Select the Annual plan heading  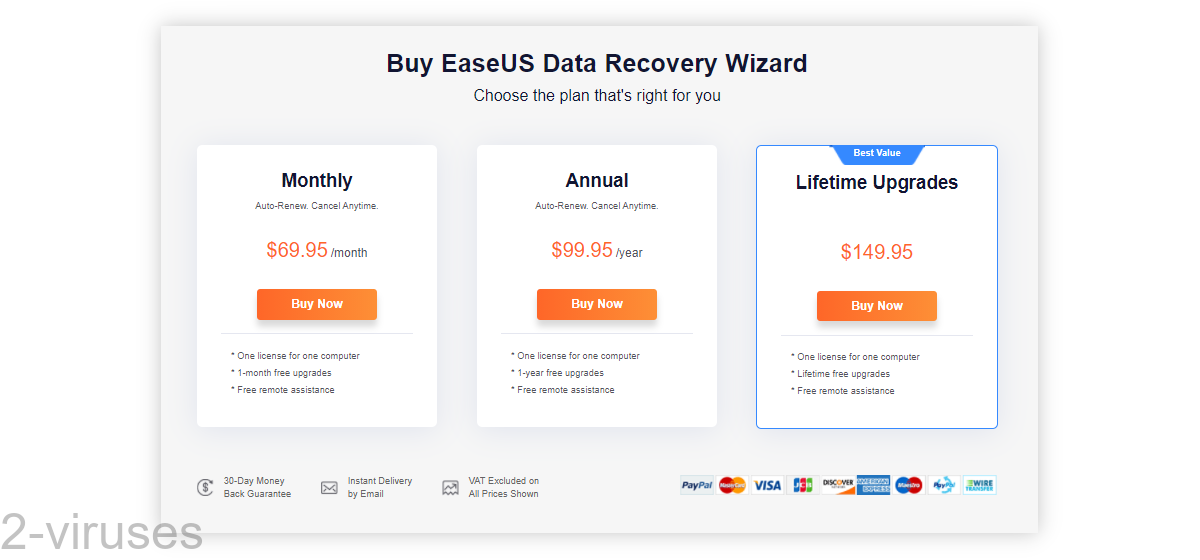(597, 181)
